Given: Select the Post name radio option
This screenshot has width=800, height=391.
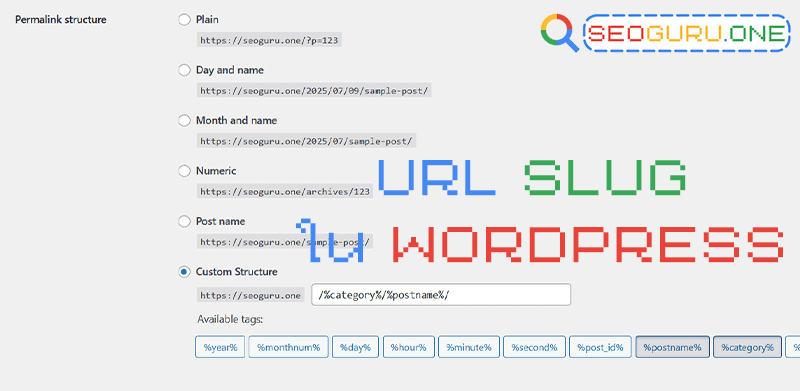Looking at the screenshot, I should 184,222.
